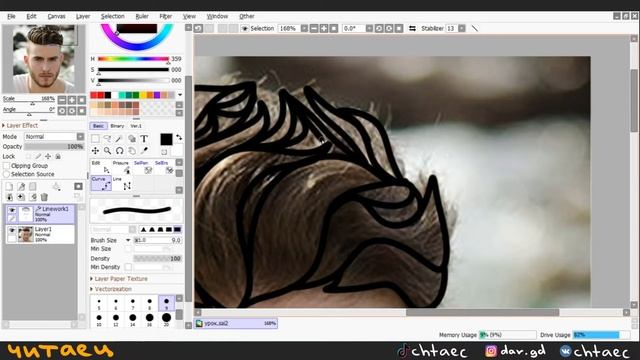Open the Layer menu

83,16
